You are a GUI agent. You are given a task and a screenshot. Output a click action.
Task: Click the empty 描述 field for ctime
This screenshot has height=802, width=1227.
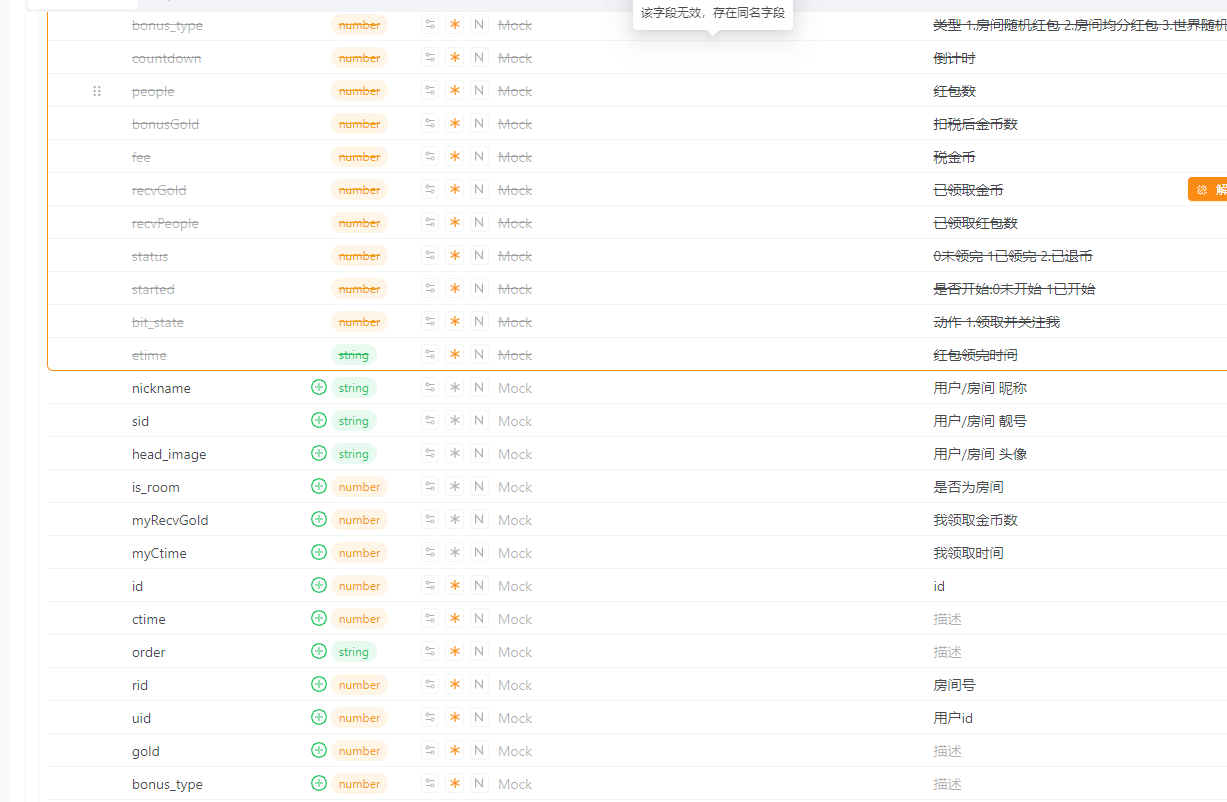(x=948, y=618)
